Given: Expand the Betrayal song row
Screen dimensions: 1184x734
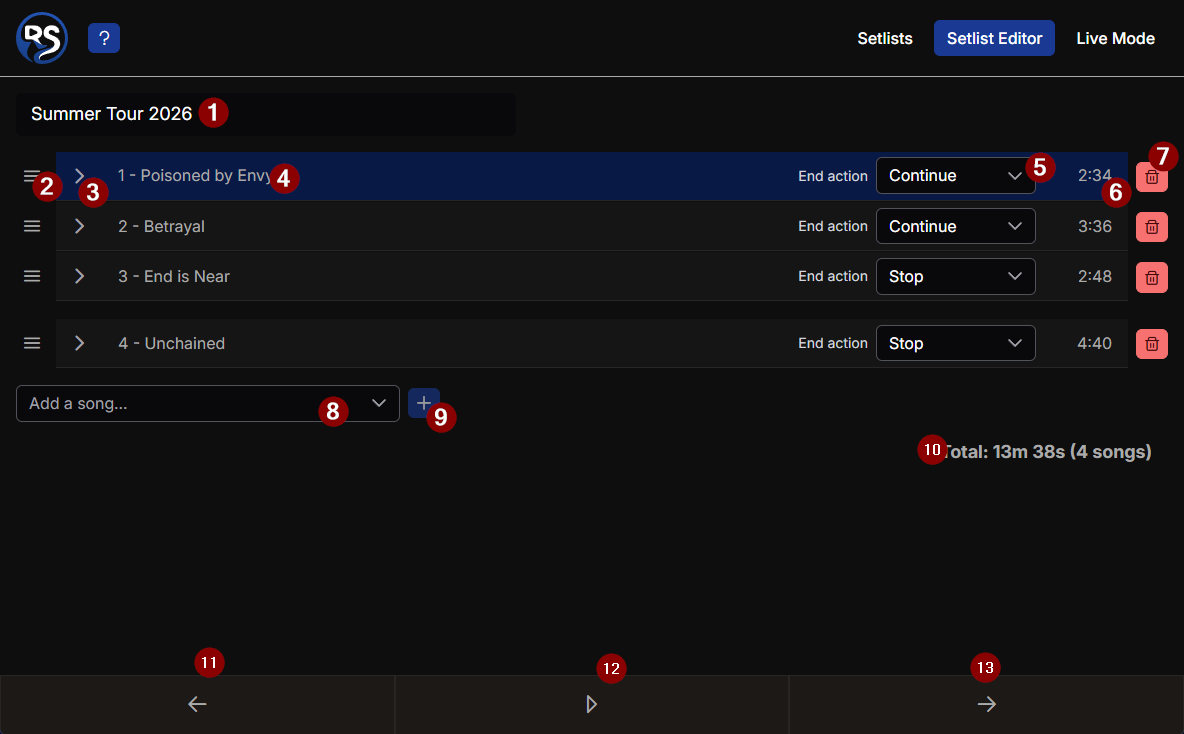Looking at the screenshot, I should [x=79, y=226].
